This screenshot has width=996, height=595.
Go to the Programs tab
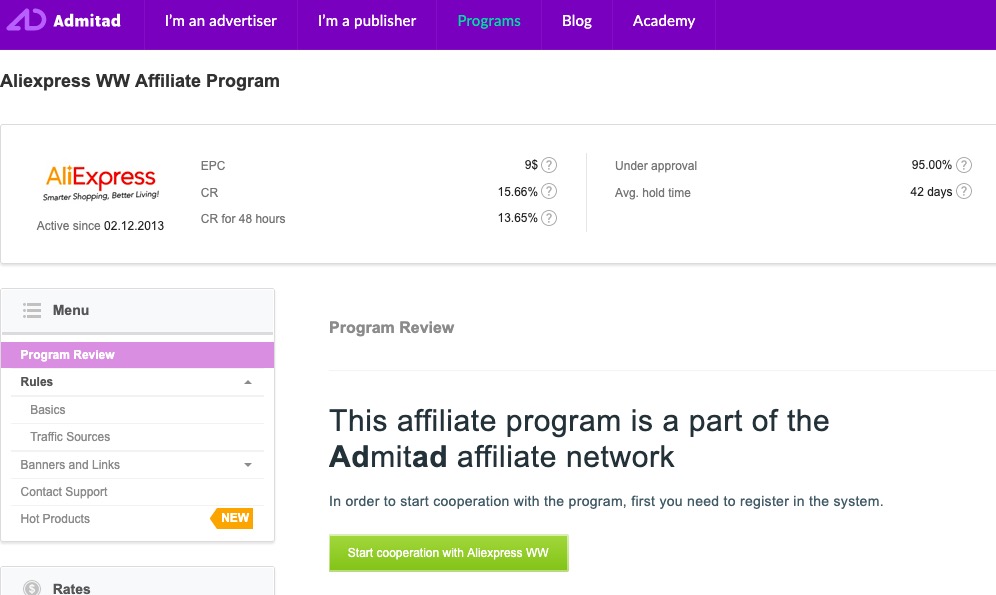point(489,21)
